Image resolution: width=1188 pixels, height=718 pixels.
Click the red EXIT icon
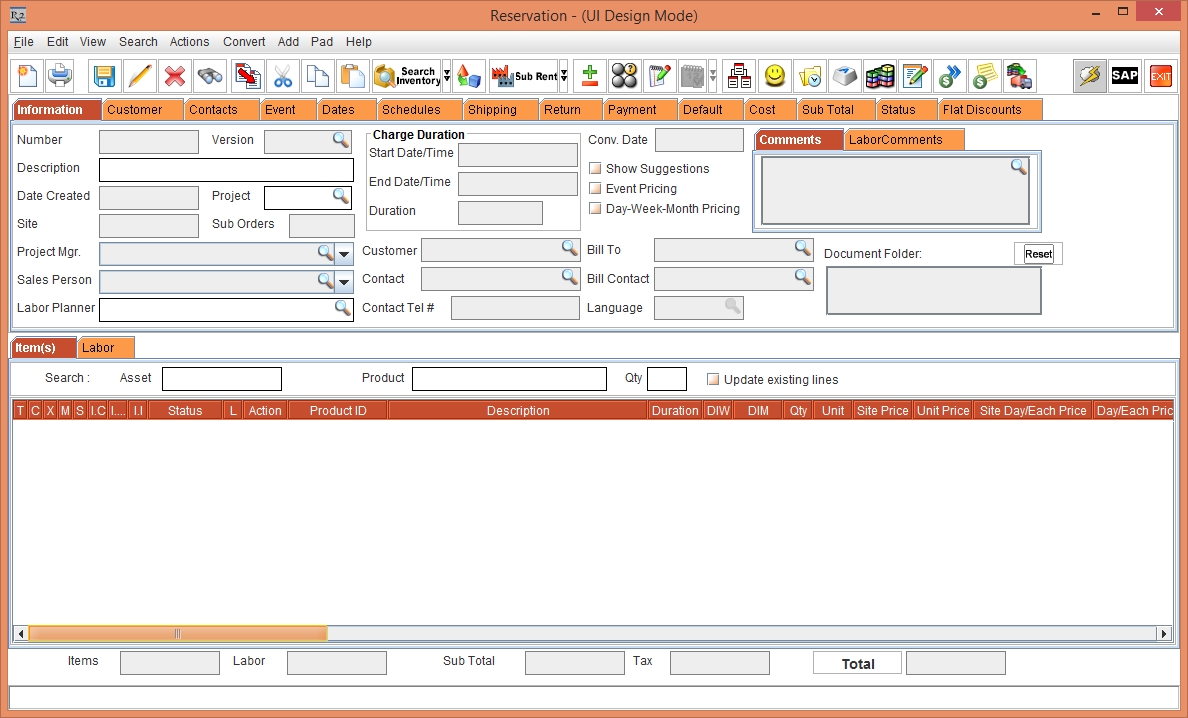[1160, 76]
